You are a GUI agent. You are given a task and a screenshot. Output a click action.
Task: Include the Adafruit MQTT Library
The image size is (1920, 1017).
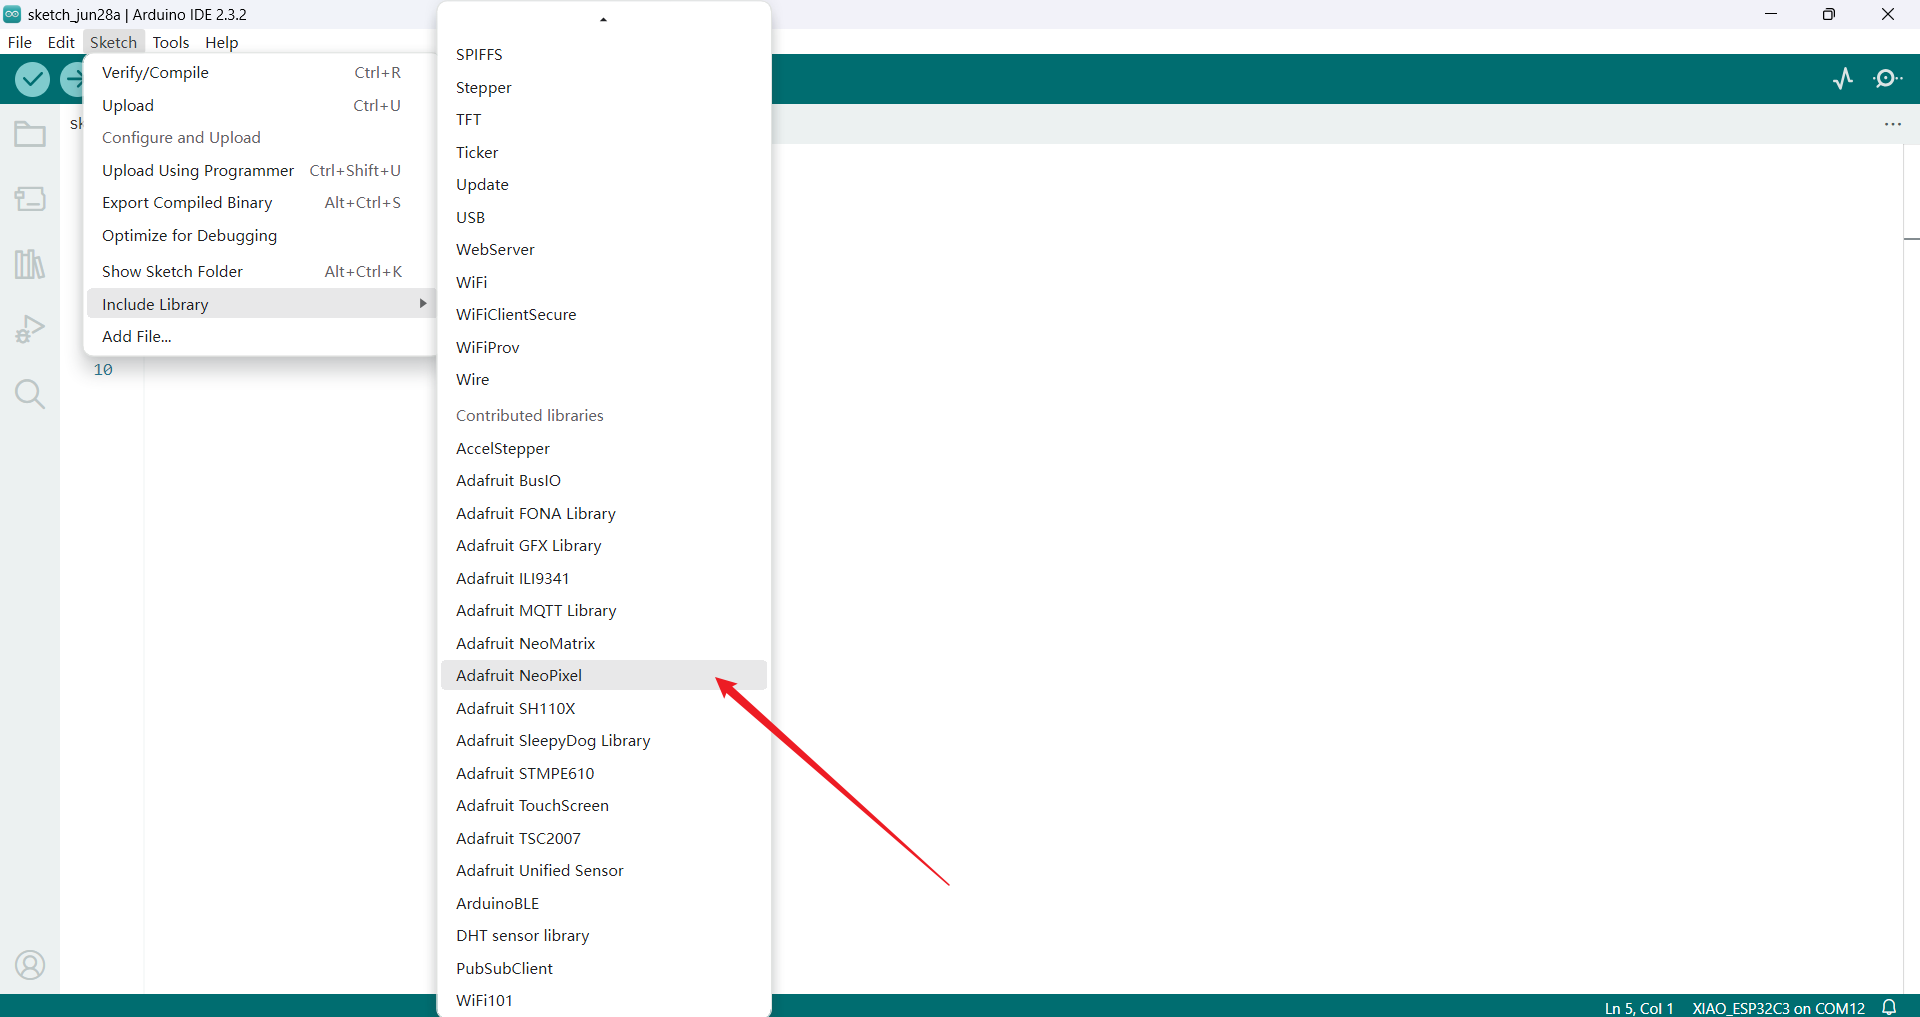[604, 611]
